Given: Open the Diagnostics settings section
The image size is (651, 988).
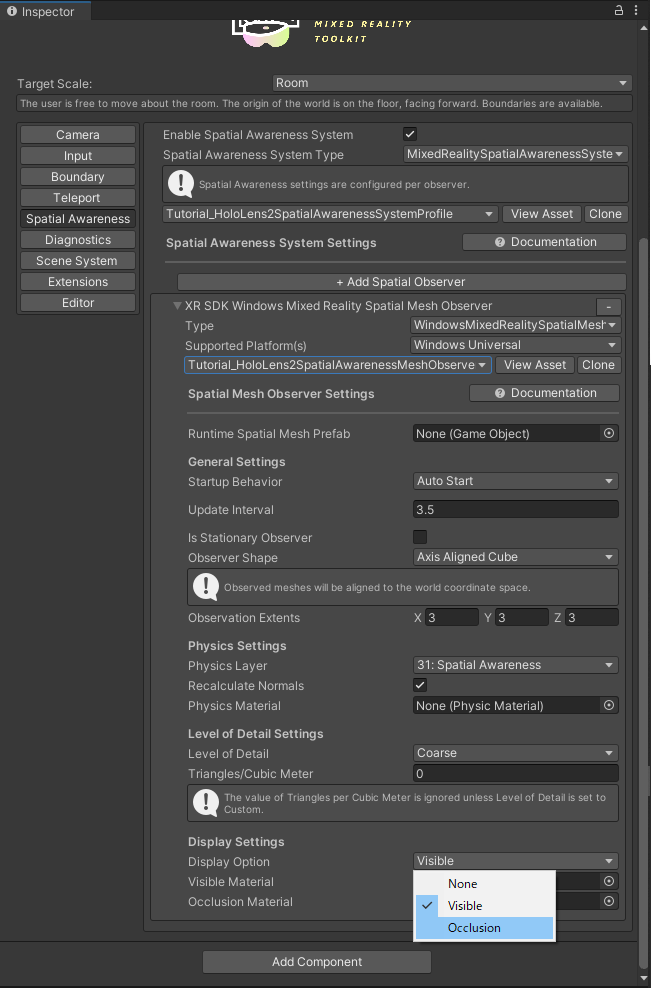Looking at the screenshot, I should coord(78,240).
